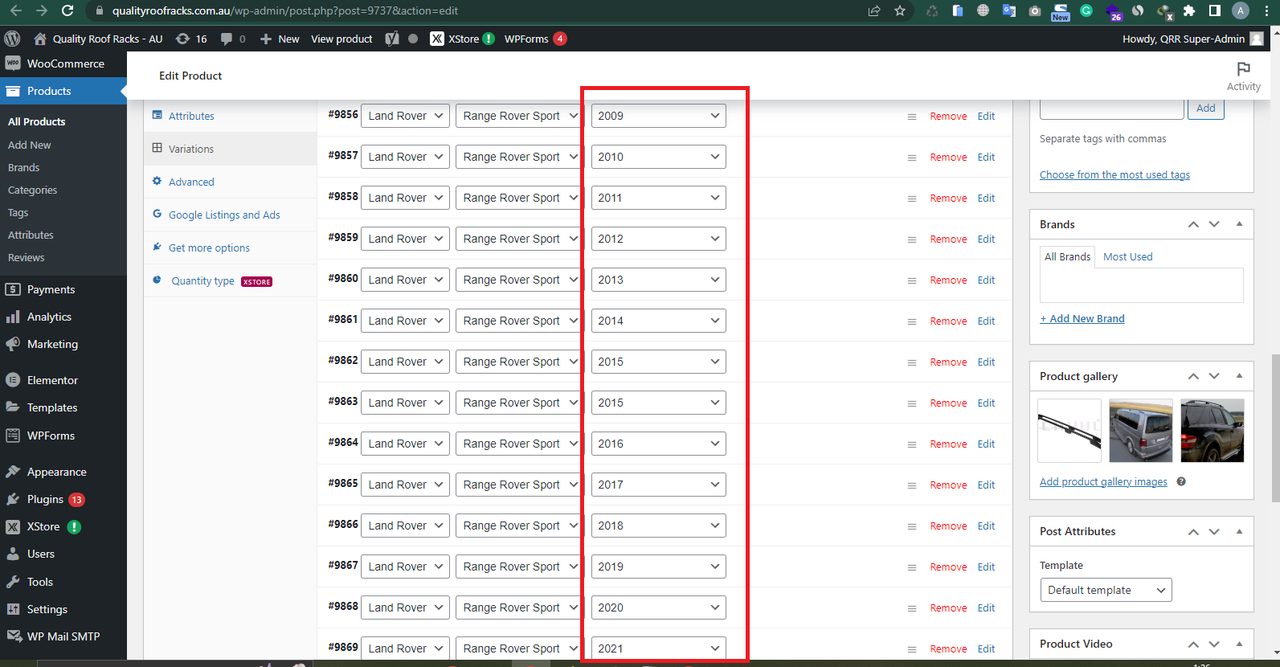Open Add New product page
1280x667 pixels.
pyautogui.click(x=29, y=145)
